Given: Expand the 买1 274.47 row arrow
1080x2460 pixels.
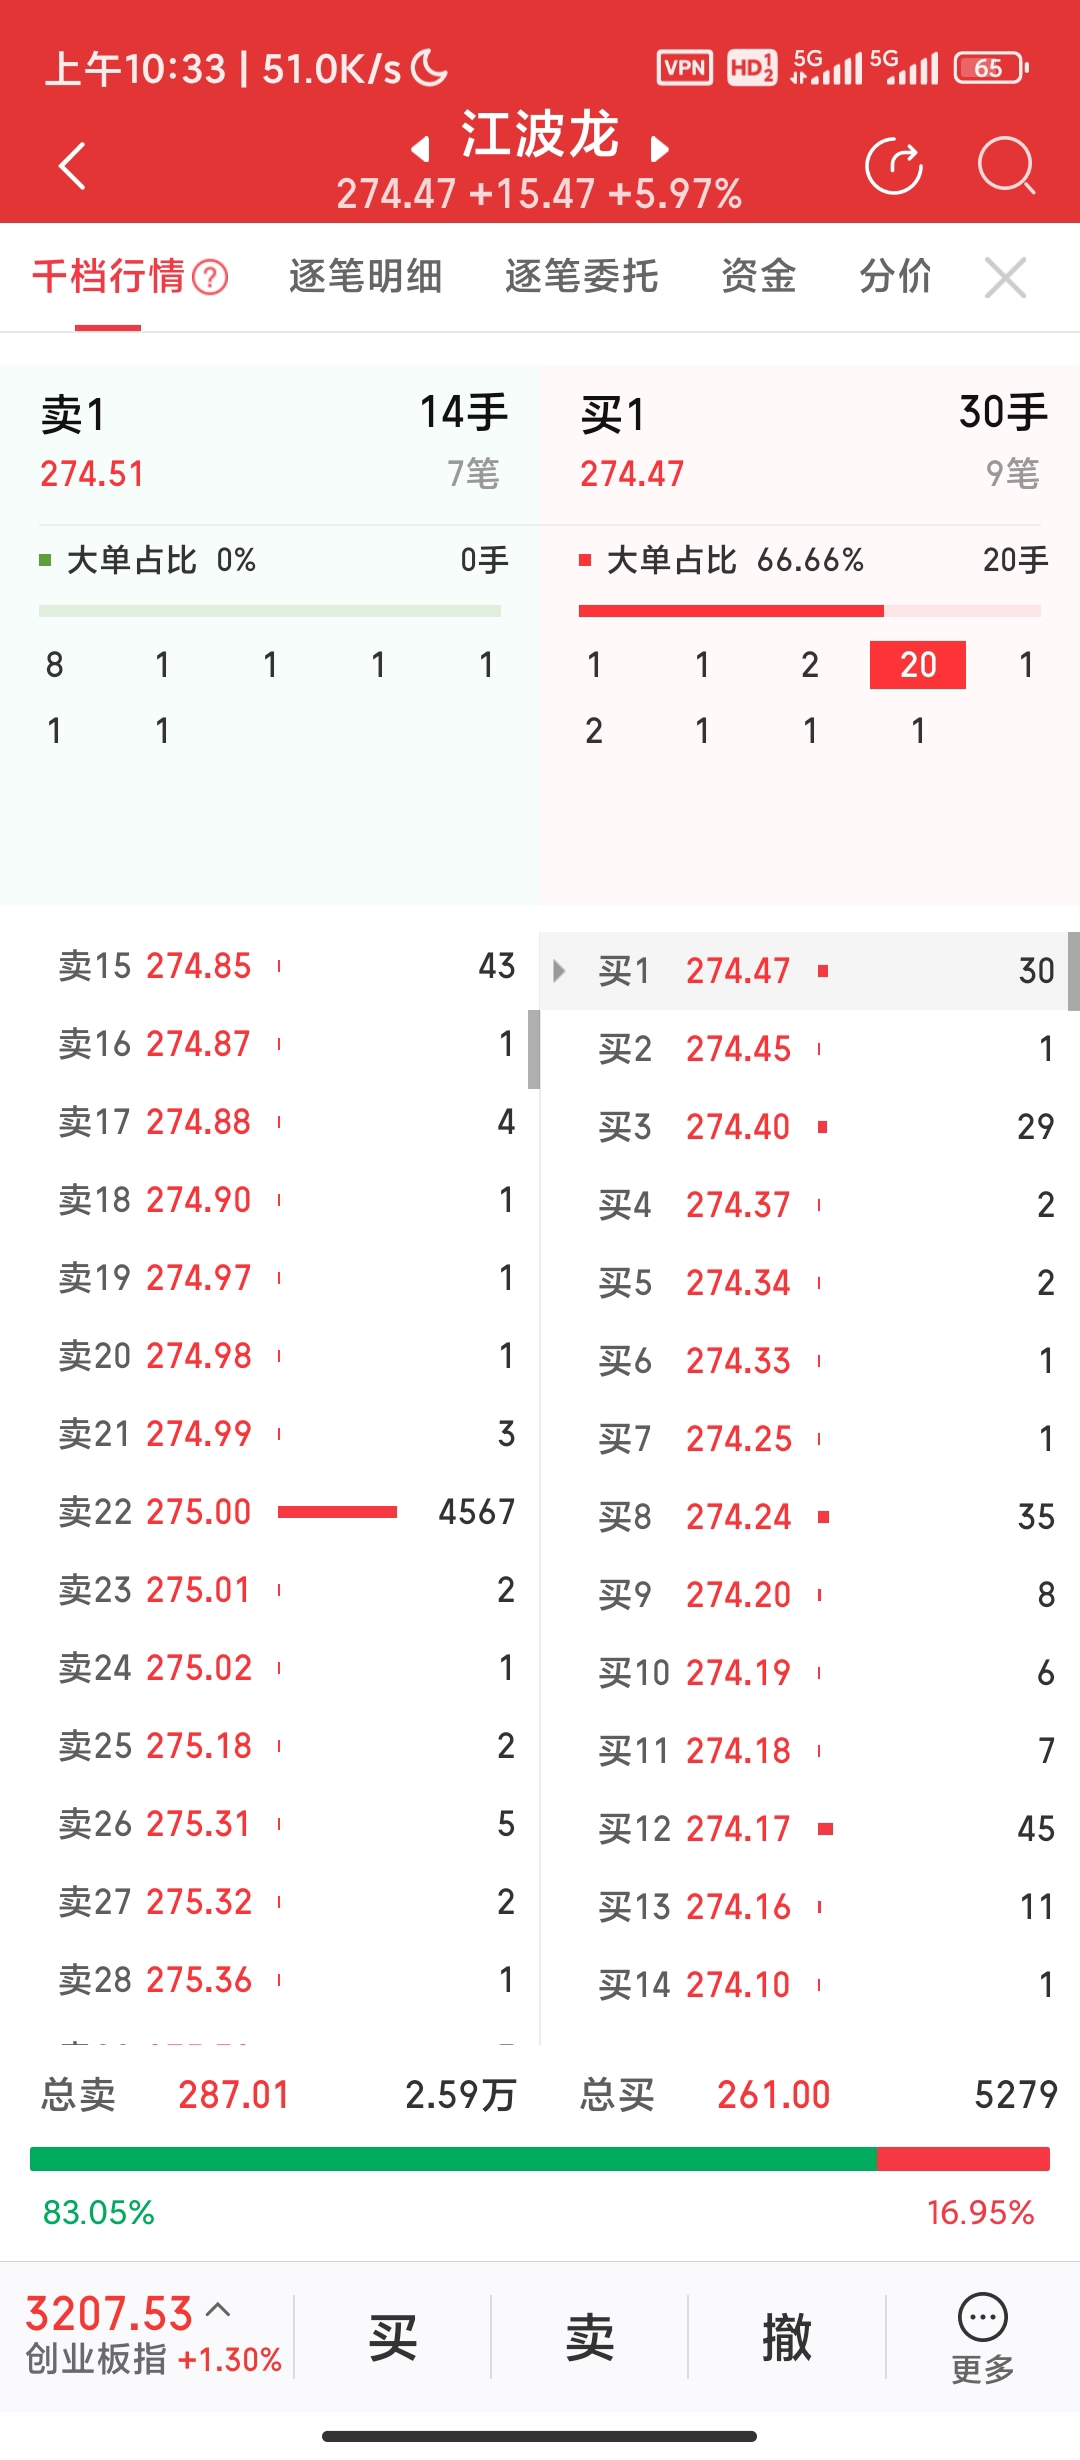Looking at the screenshot, I should (x=560, y=971).
